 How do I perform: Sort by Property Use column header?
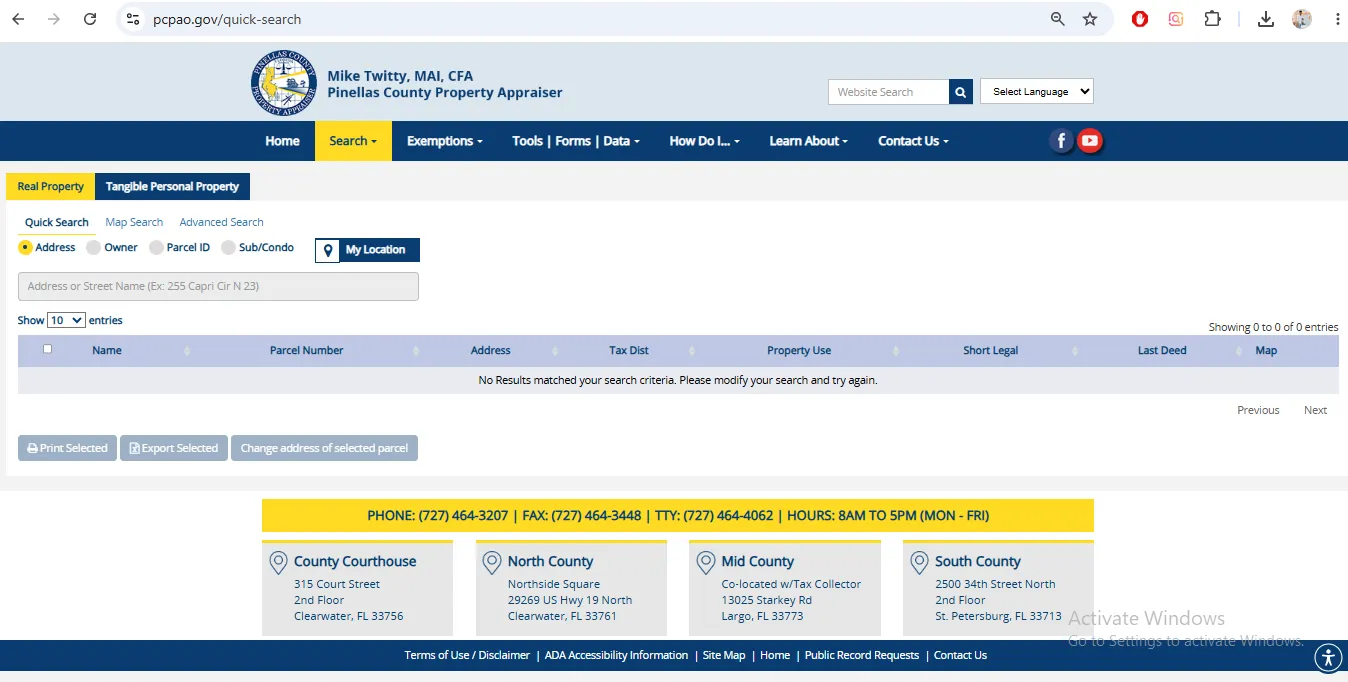point(799,351)
